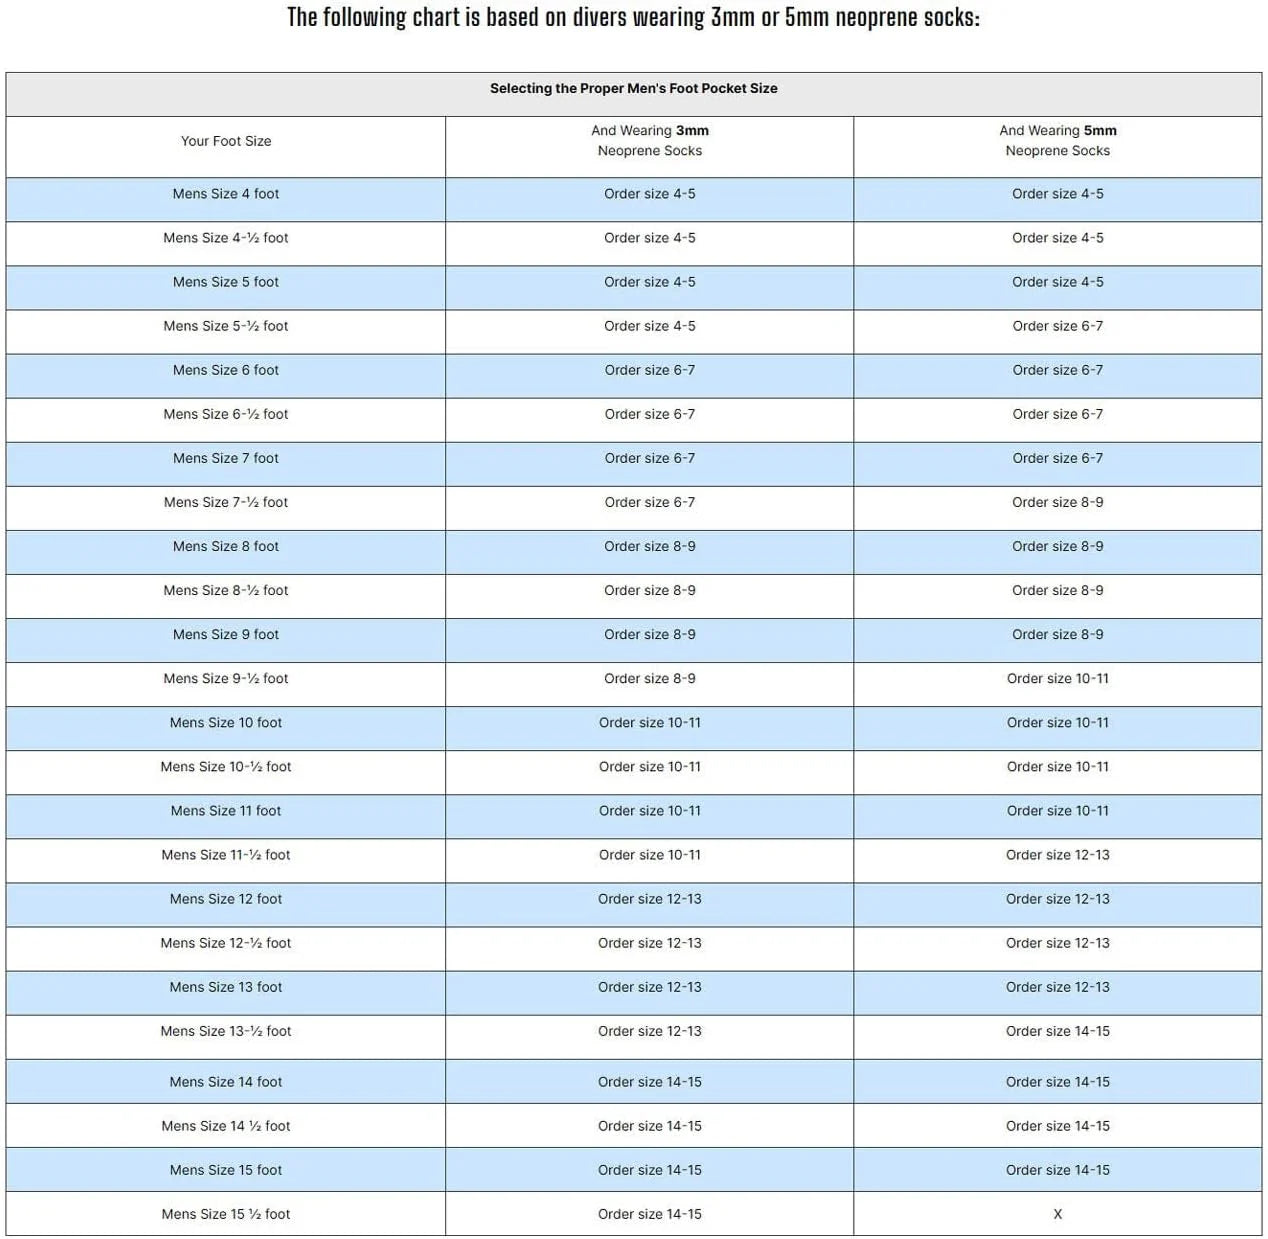The height and width of the screenshot is (1239, 1268).
Task: Select the 'Mens Size 10 foot' cell
Action: click(226, 722)
